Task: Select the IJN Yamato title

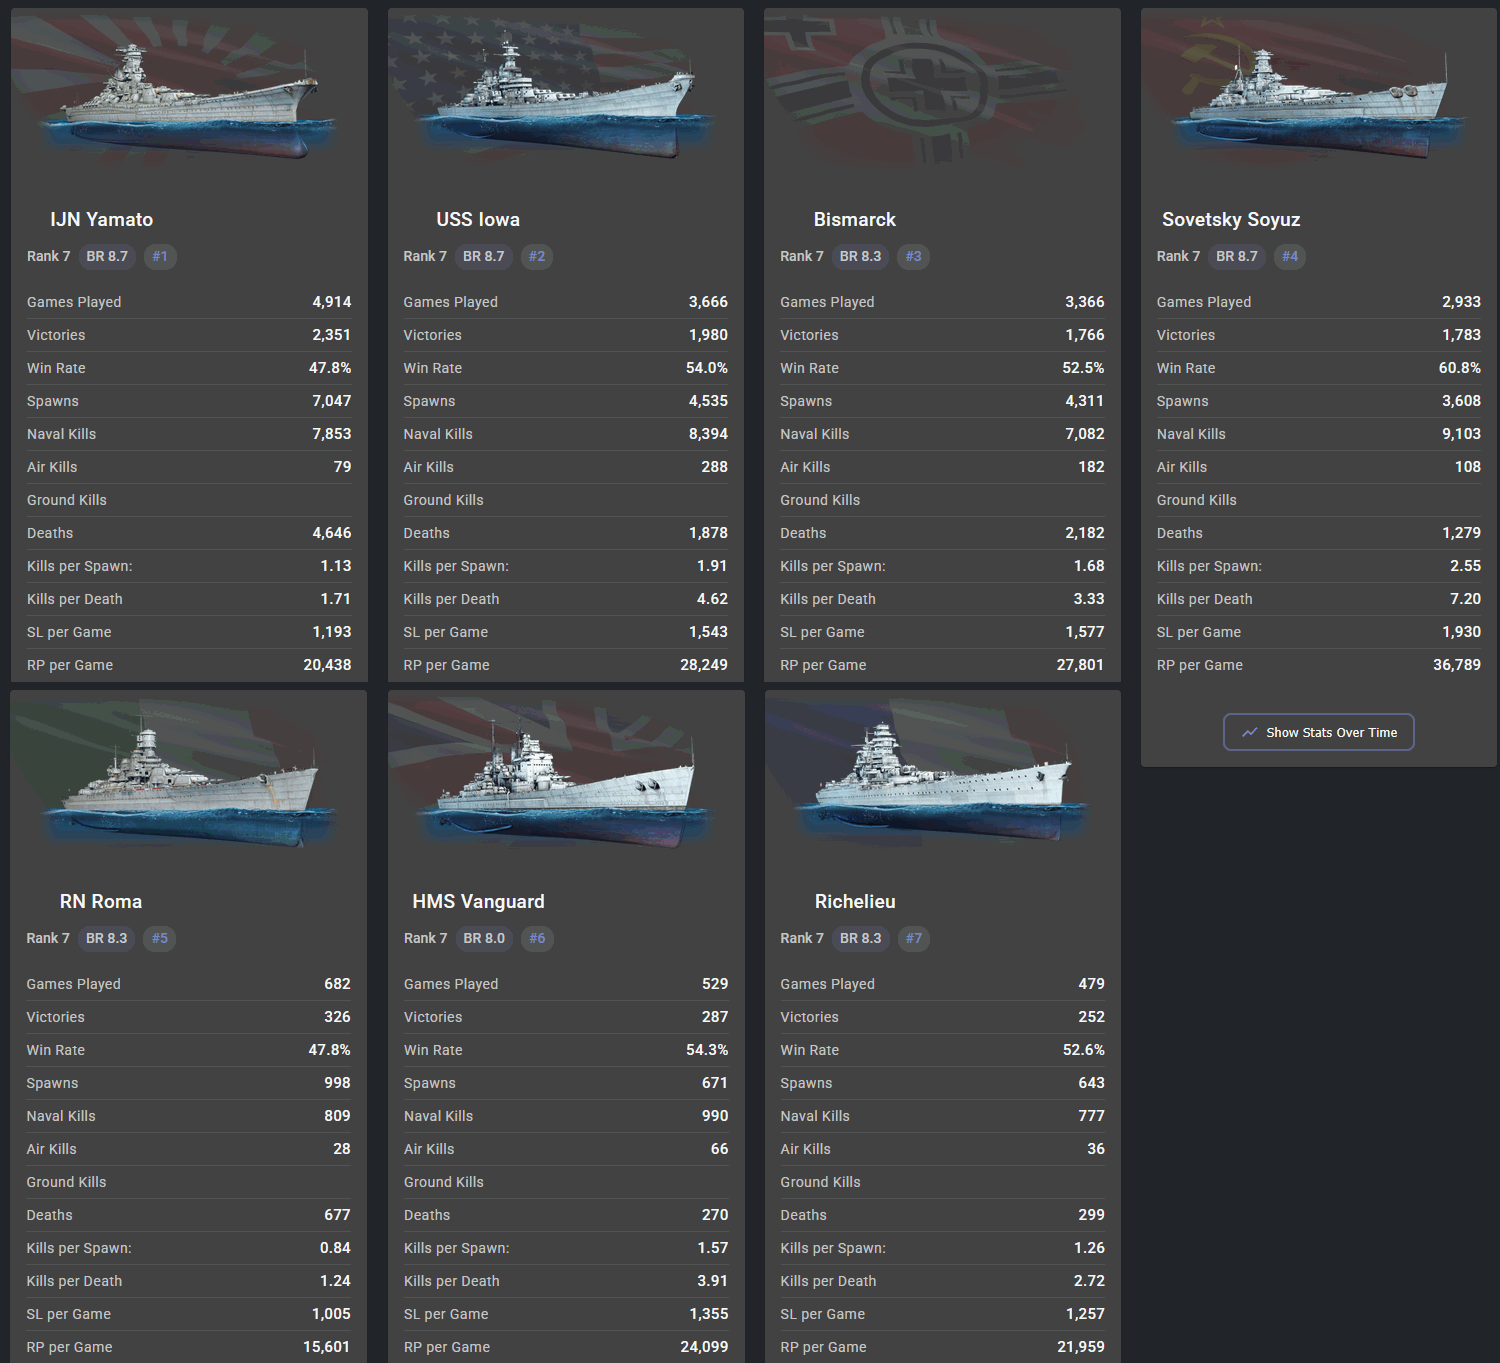Action: 102,219
